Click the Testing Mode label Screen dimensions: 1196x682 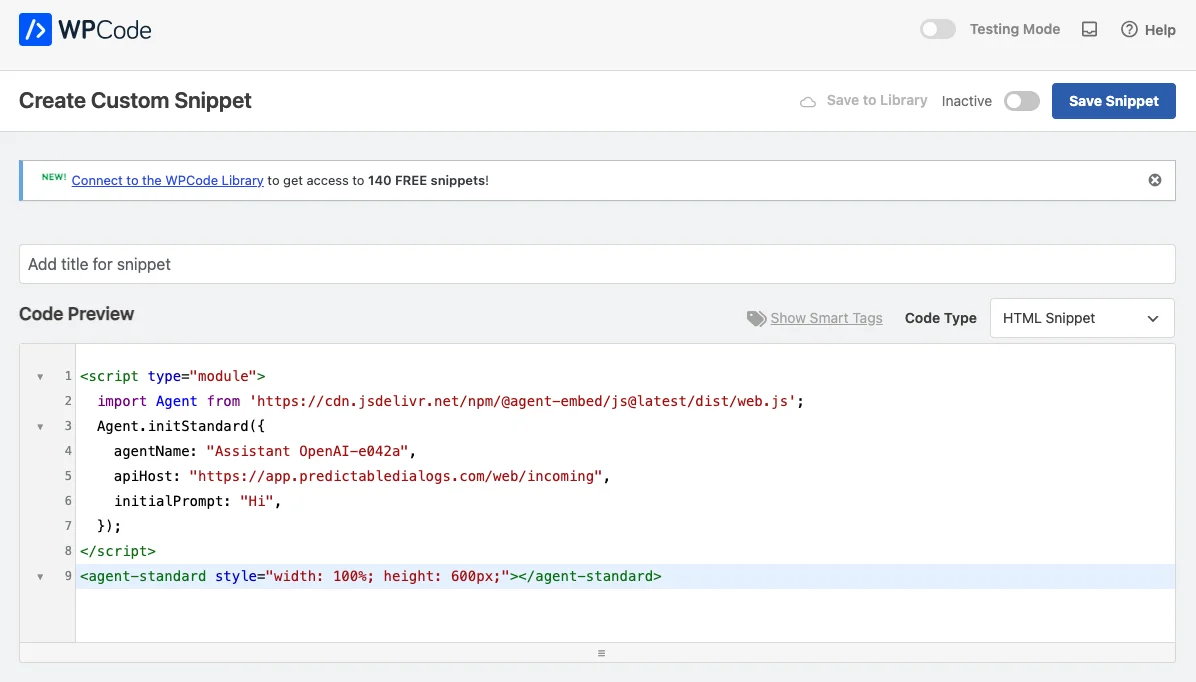[1014, 29]
